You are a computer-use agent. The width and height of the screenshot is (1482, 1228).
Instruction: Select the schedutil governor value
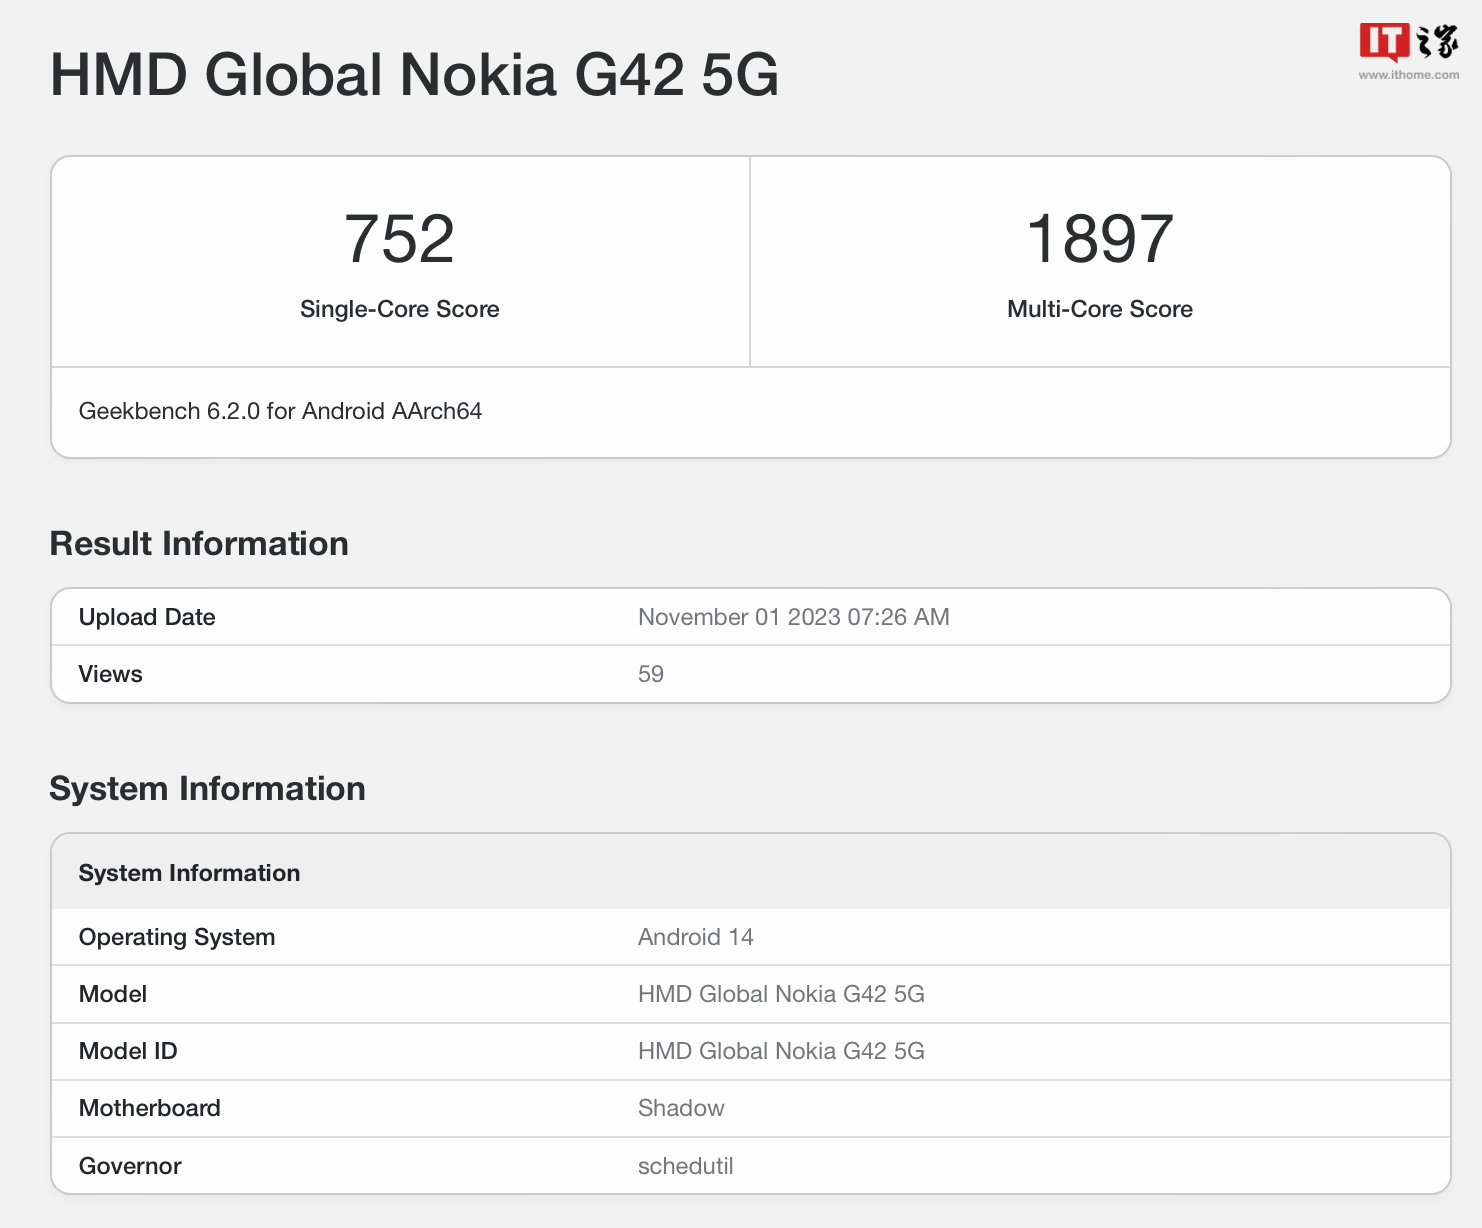pyautogui.click(x=686, y=1166)
